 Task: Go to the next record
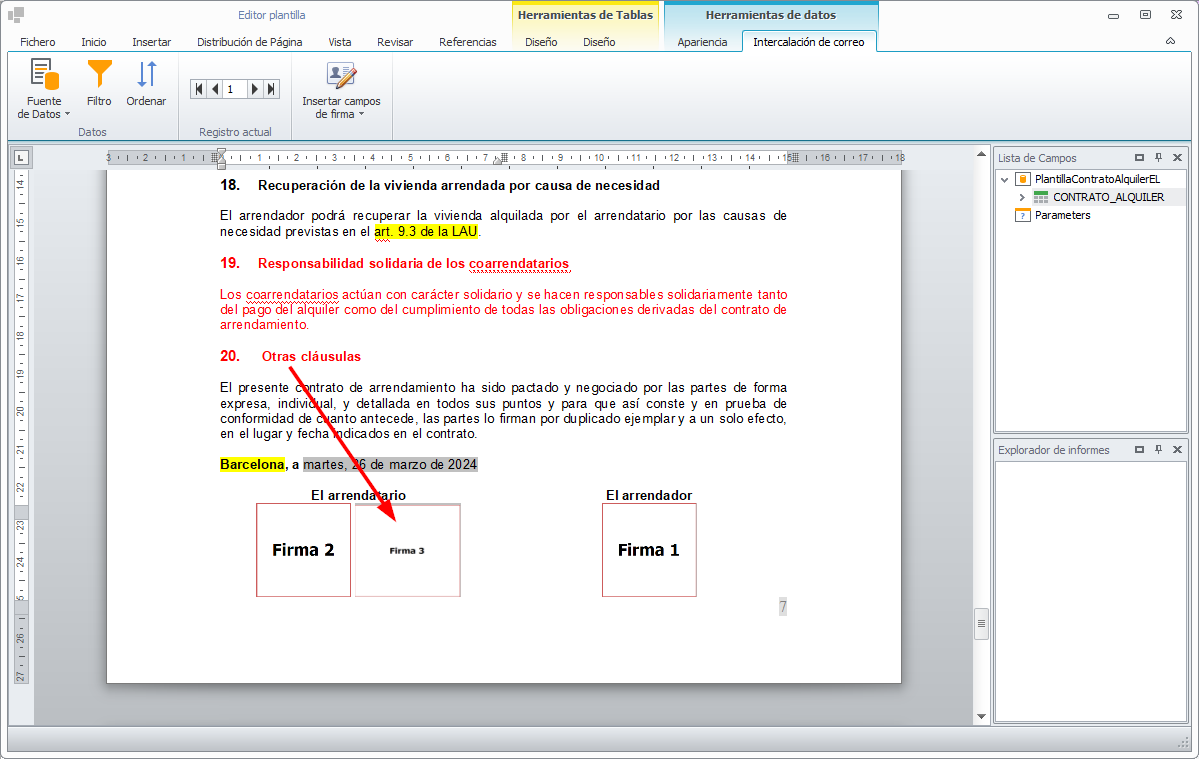tap(255, 89)
